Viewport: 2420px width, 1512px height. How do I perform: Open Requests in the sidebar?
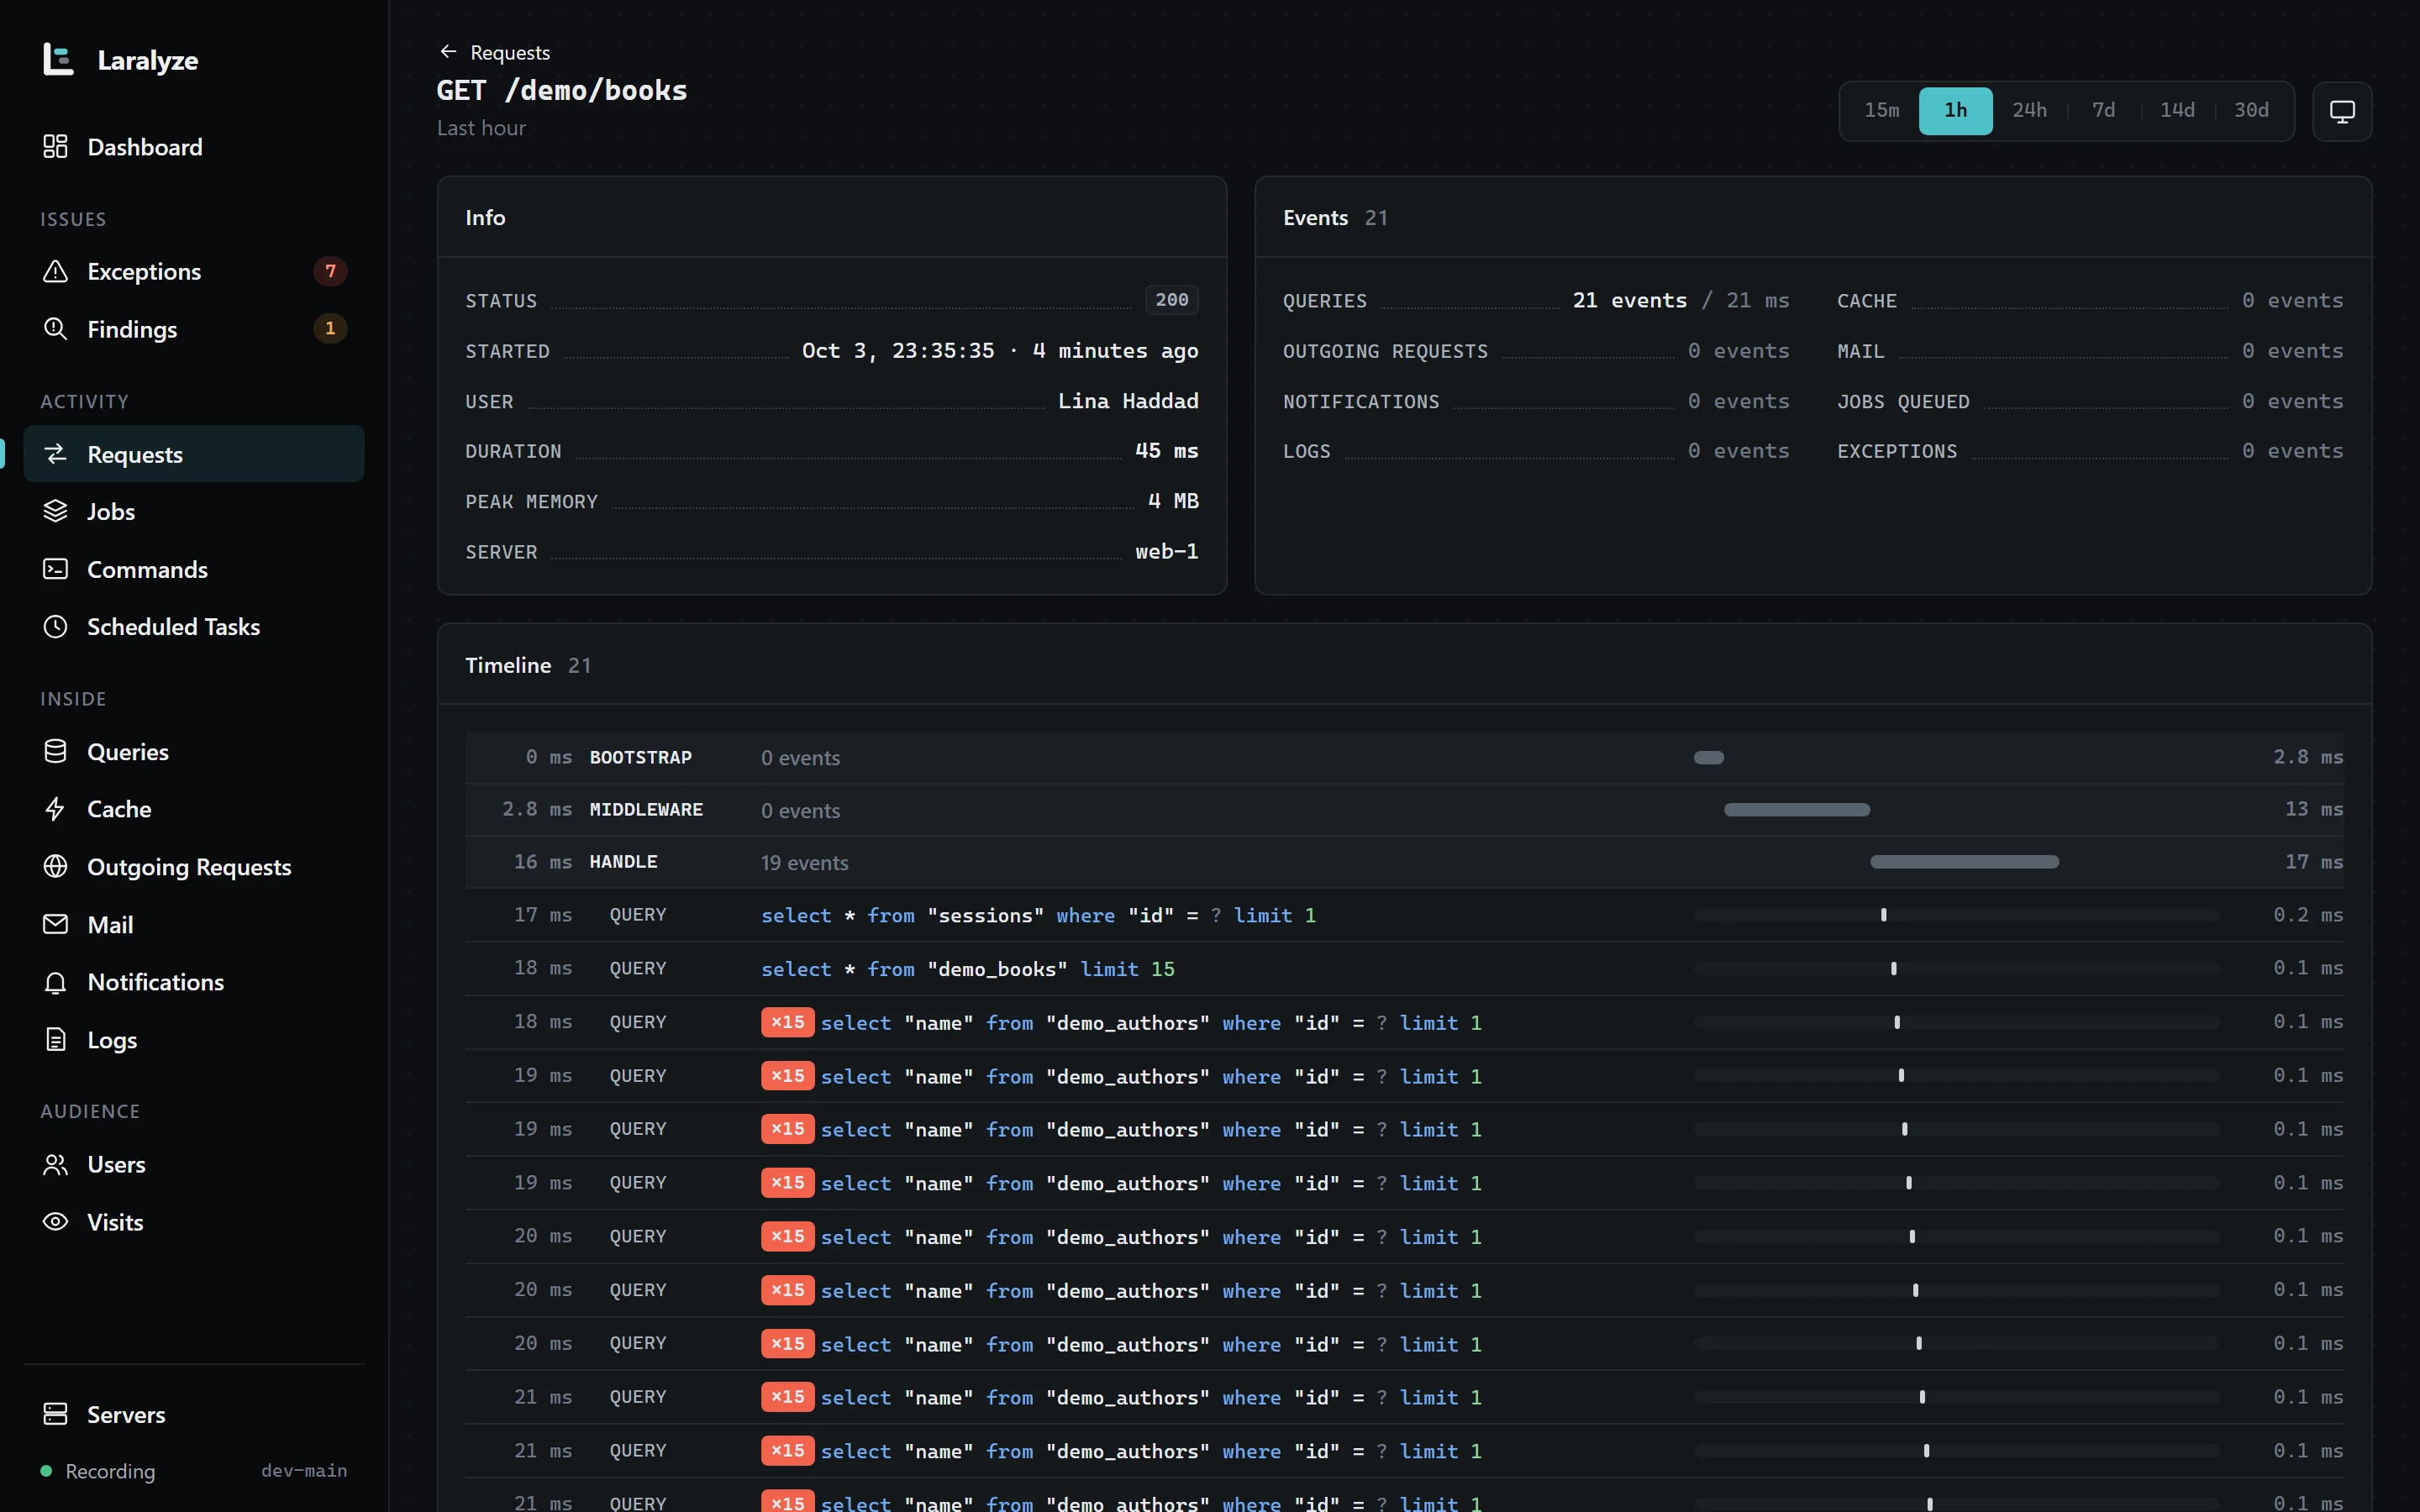coord(194,454)
